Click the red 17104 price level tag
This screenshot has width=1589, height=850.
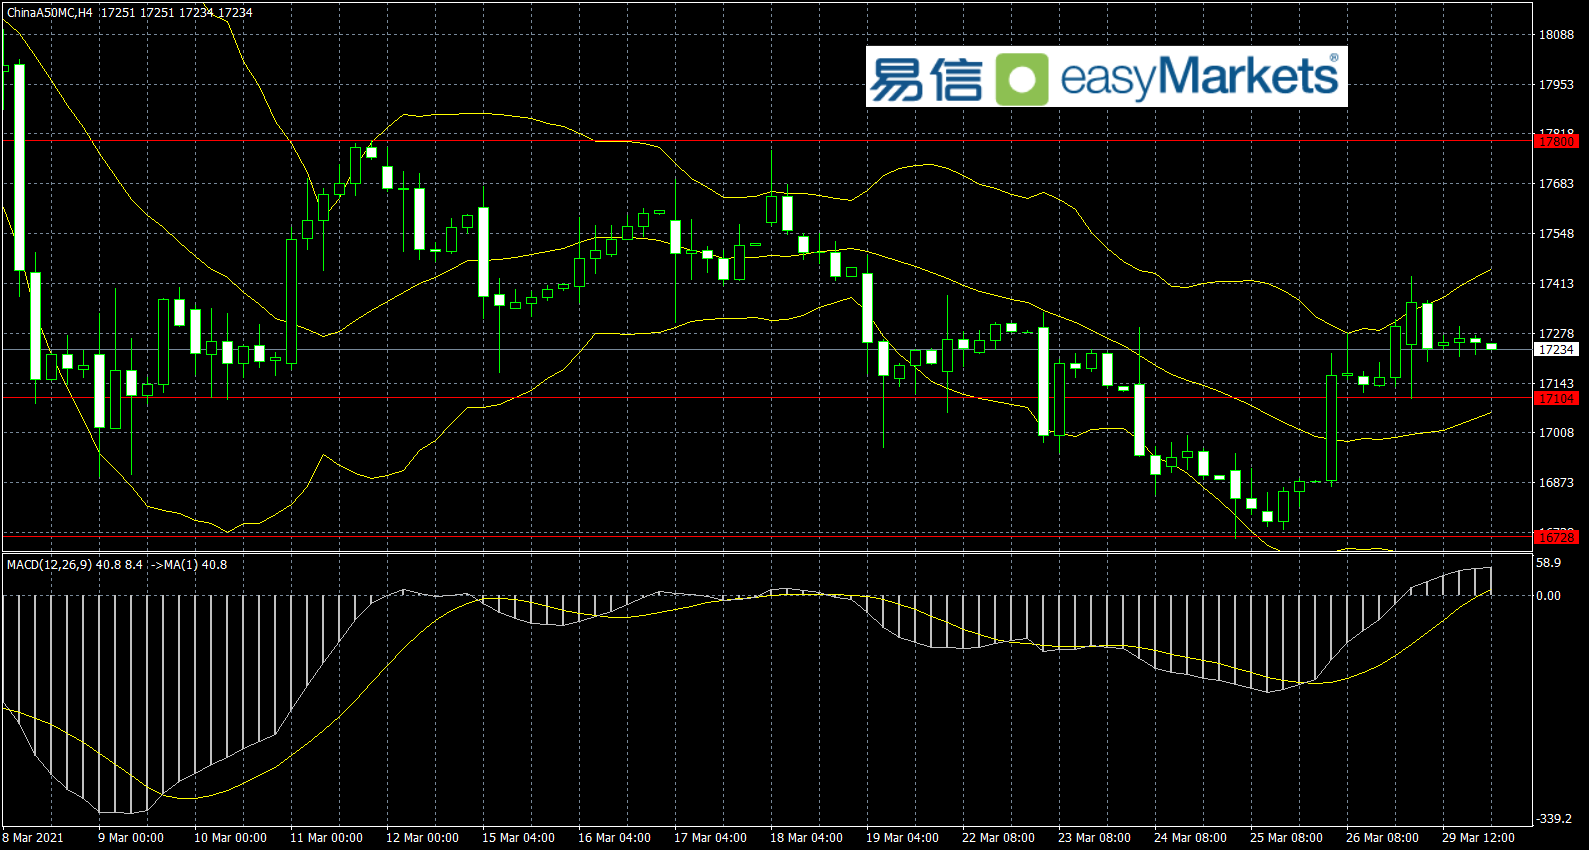(x=1556, y=399)
